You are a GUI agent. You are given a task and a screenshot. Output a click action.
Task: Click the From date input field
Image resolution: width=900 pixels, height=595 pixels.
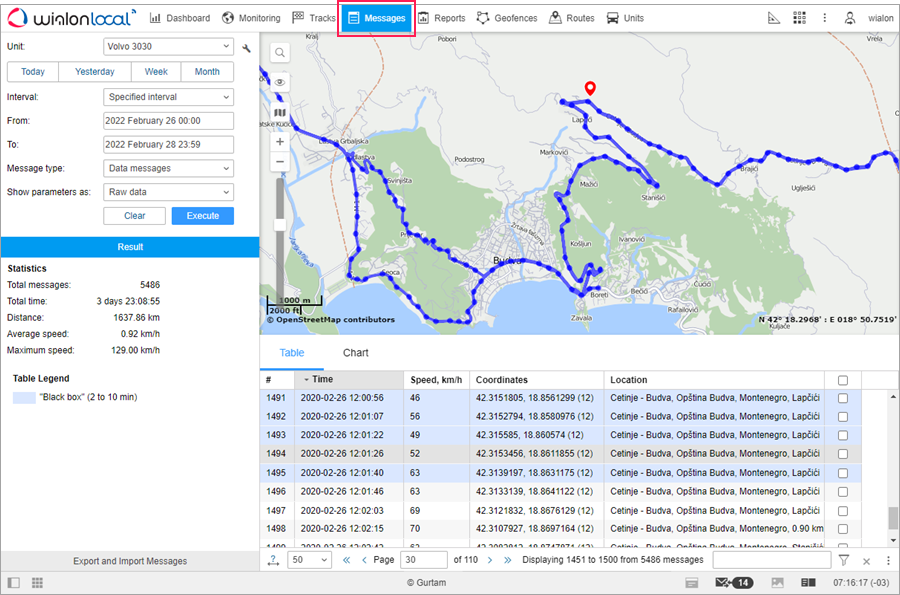coord(168,121)
